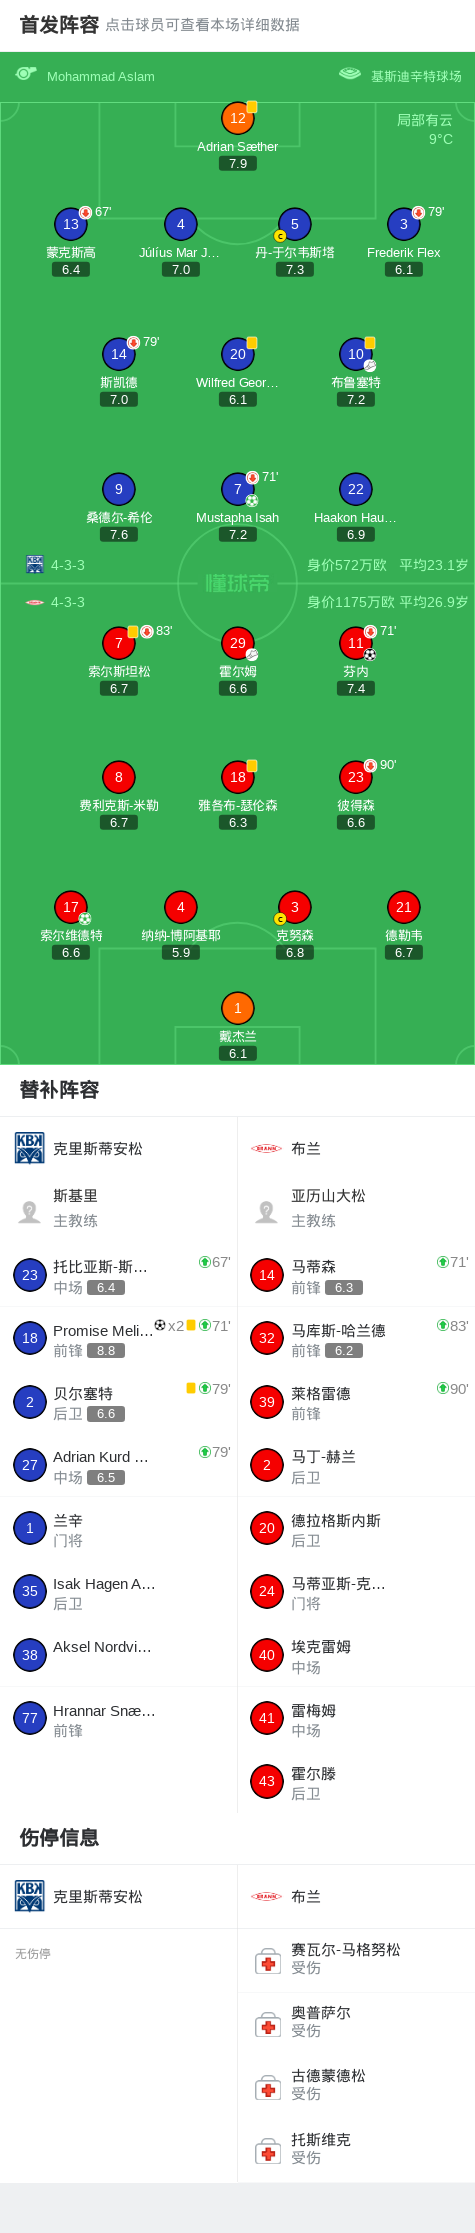Open red number 29 霍尔姆 player icon
This screenshot has width=475, height=2233.
point(238,643)
